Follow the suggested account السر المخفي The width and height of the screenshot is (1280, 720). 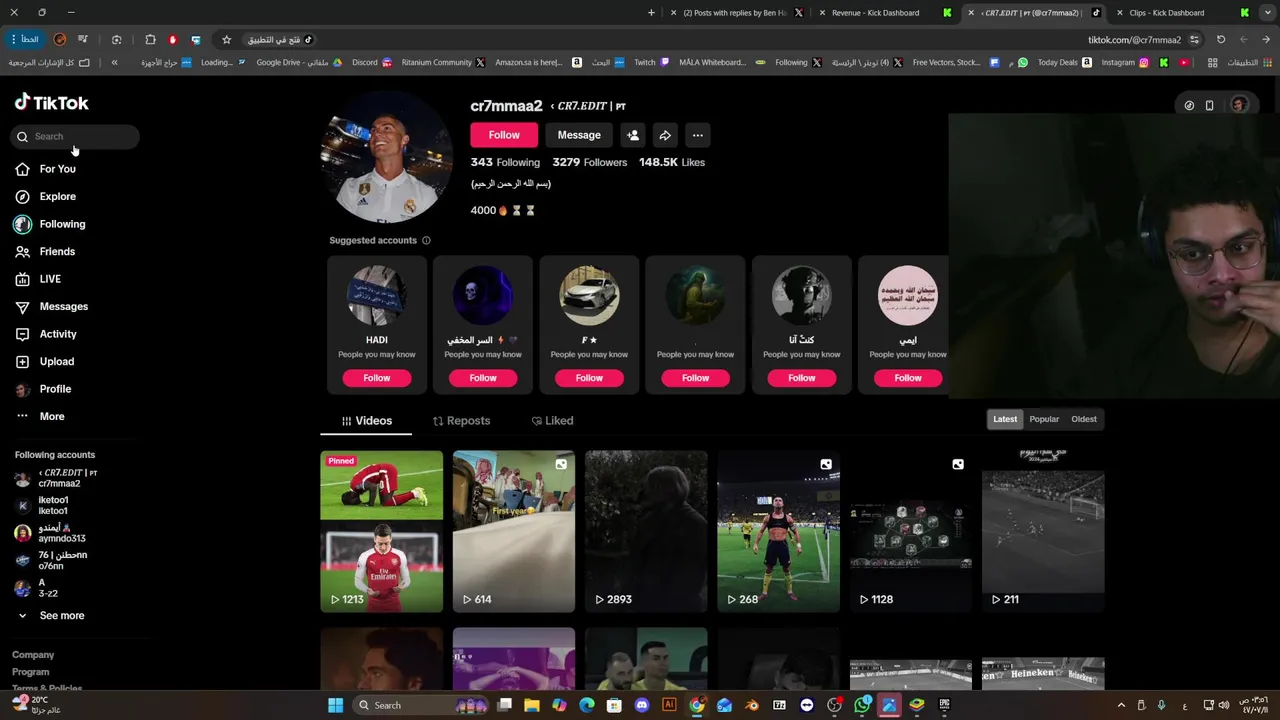click(x=483, y=378)
